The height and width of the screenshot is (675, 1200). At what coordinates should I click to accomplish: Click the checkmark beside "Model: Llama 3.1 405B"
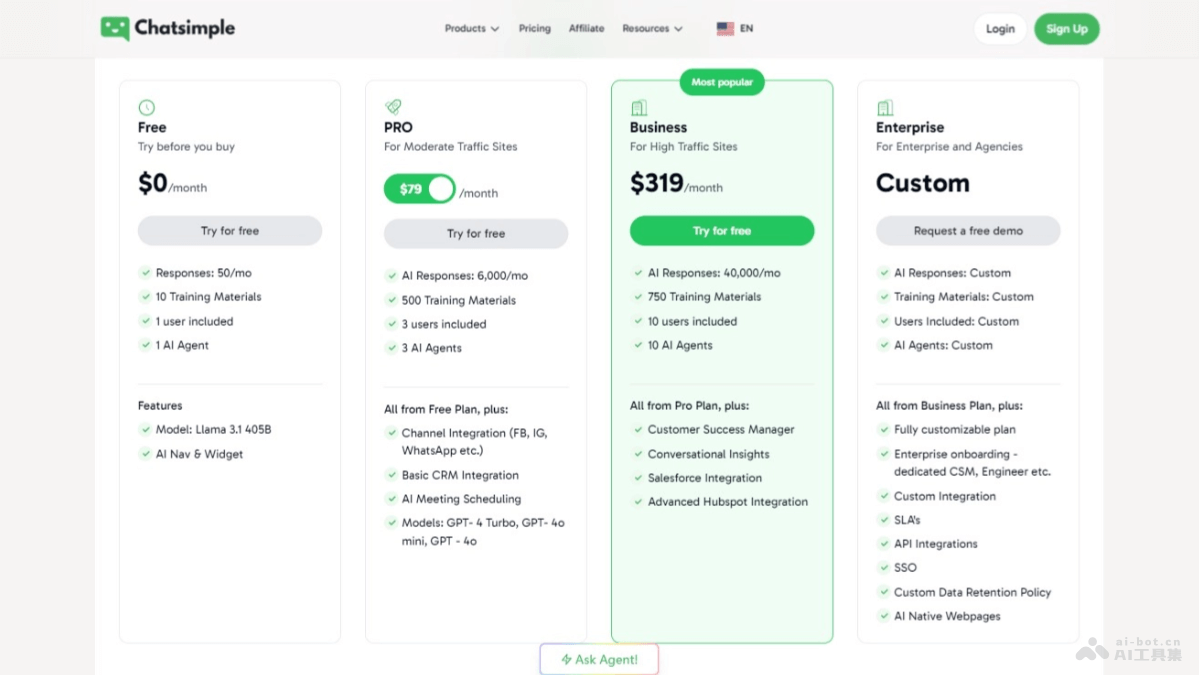tap(146, 430)
